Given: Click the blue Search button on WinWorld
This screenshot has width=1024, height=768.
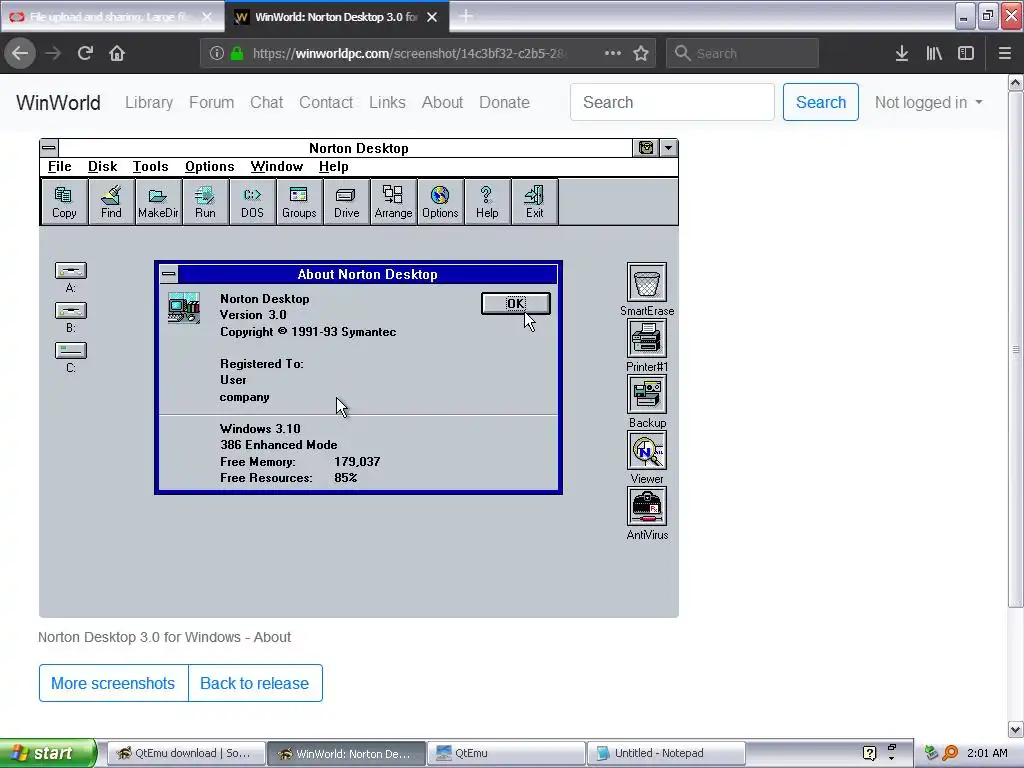Looking at the screenshot, I should (821, 103).
